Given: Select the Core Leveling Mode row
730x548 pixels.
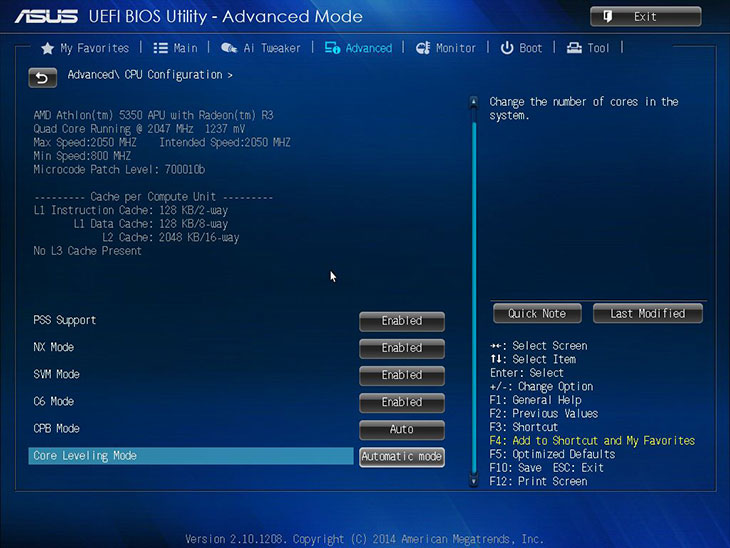Looking at the screenshot, I should point(191,456).
